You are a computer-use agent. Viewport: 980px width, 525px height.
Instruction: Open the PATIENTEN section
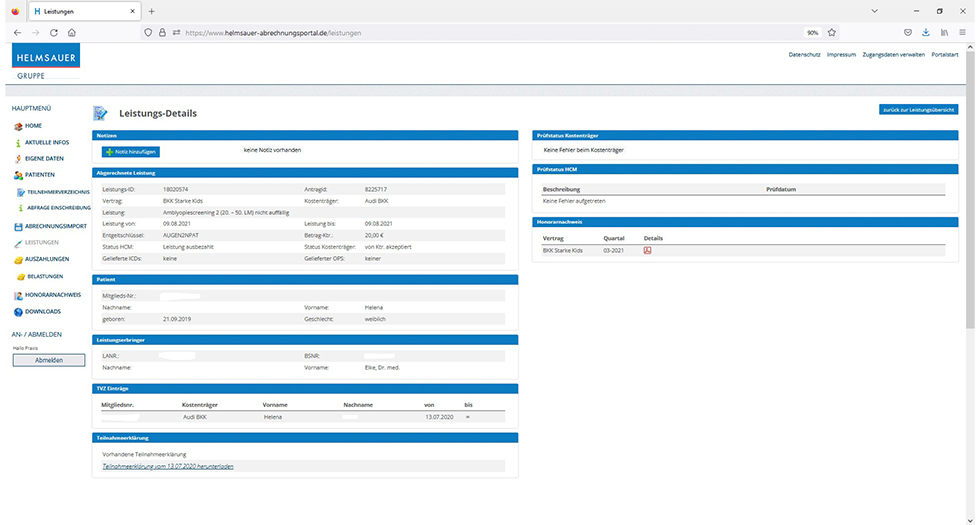39,175
